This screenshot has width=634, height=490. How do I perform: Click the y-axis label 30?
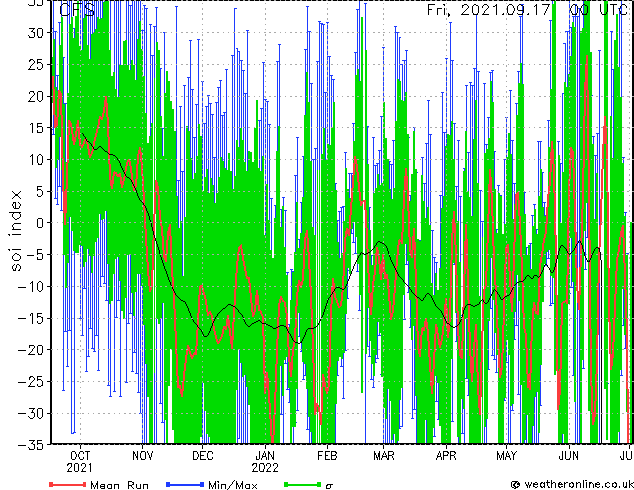coord(36,33)
